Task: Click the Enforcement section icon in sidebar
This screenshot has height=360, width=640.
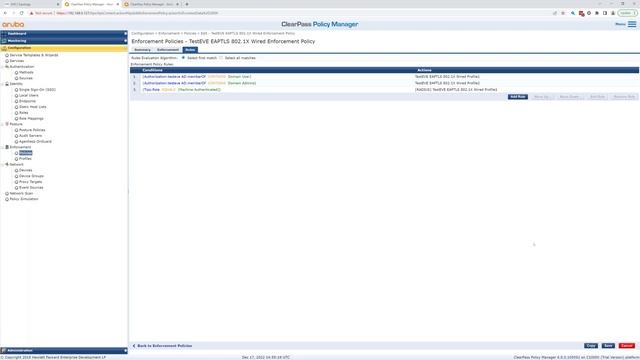Action: click(x=7, y=147)
